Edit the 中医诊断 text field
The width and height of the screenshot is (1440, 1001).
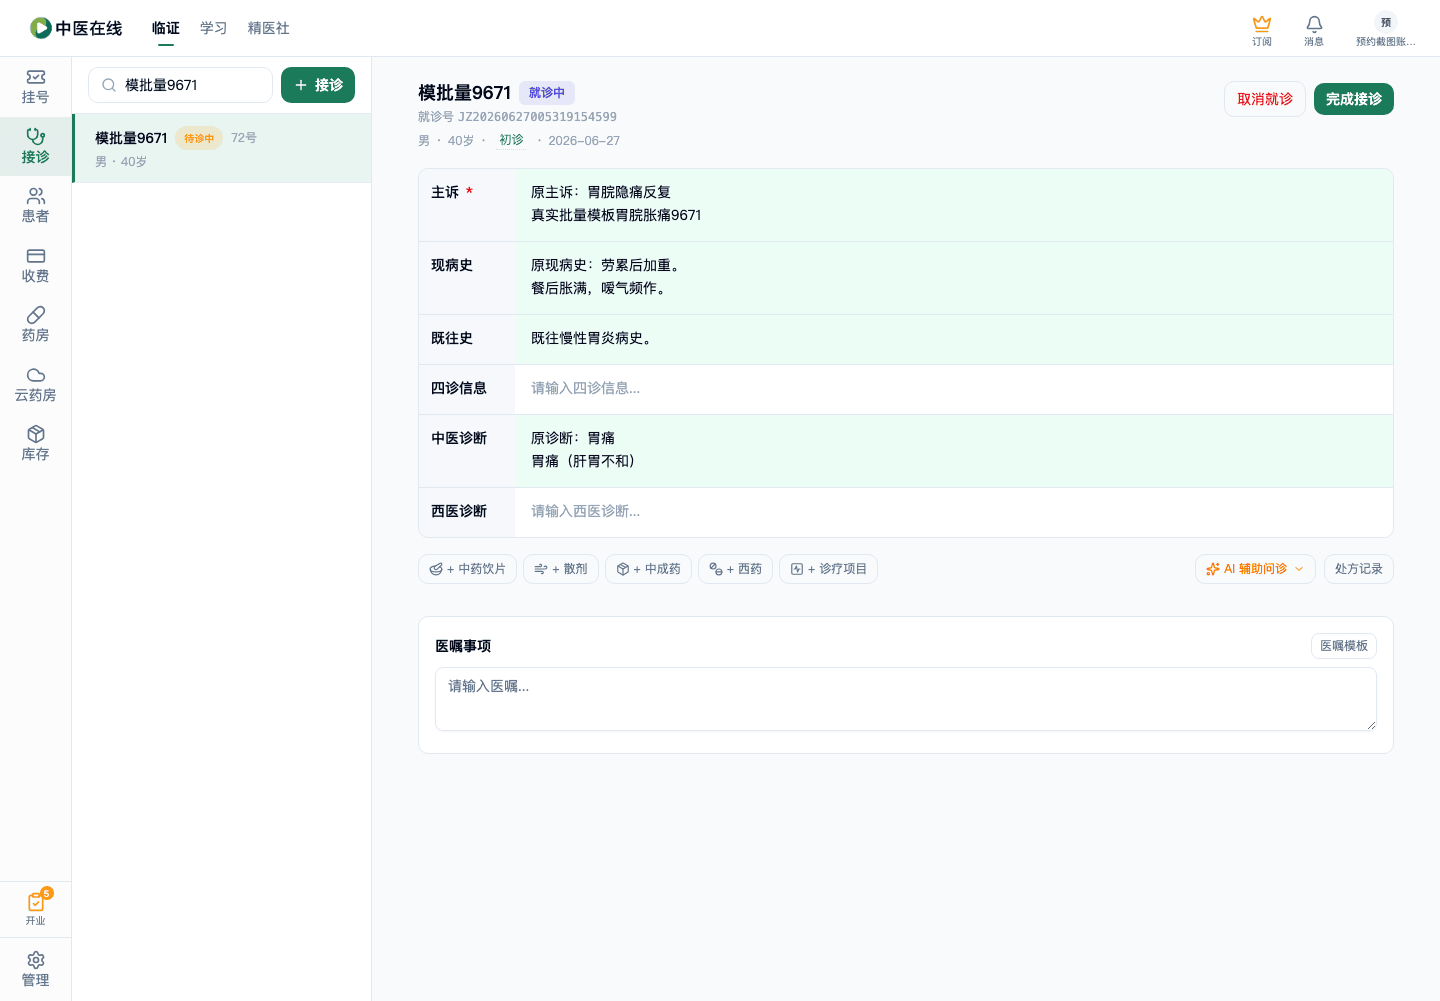(954, 450)
